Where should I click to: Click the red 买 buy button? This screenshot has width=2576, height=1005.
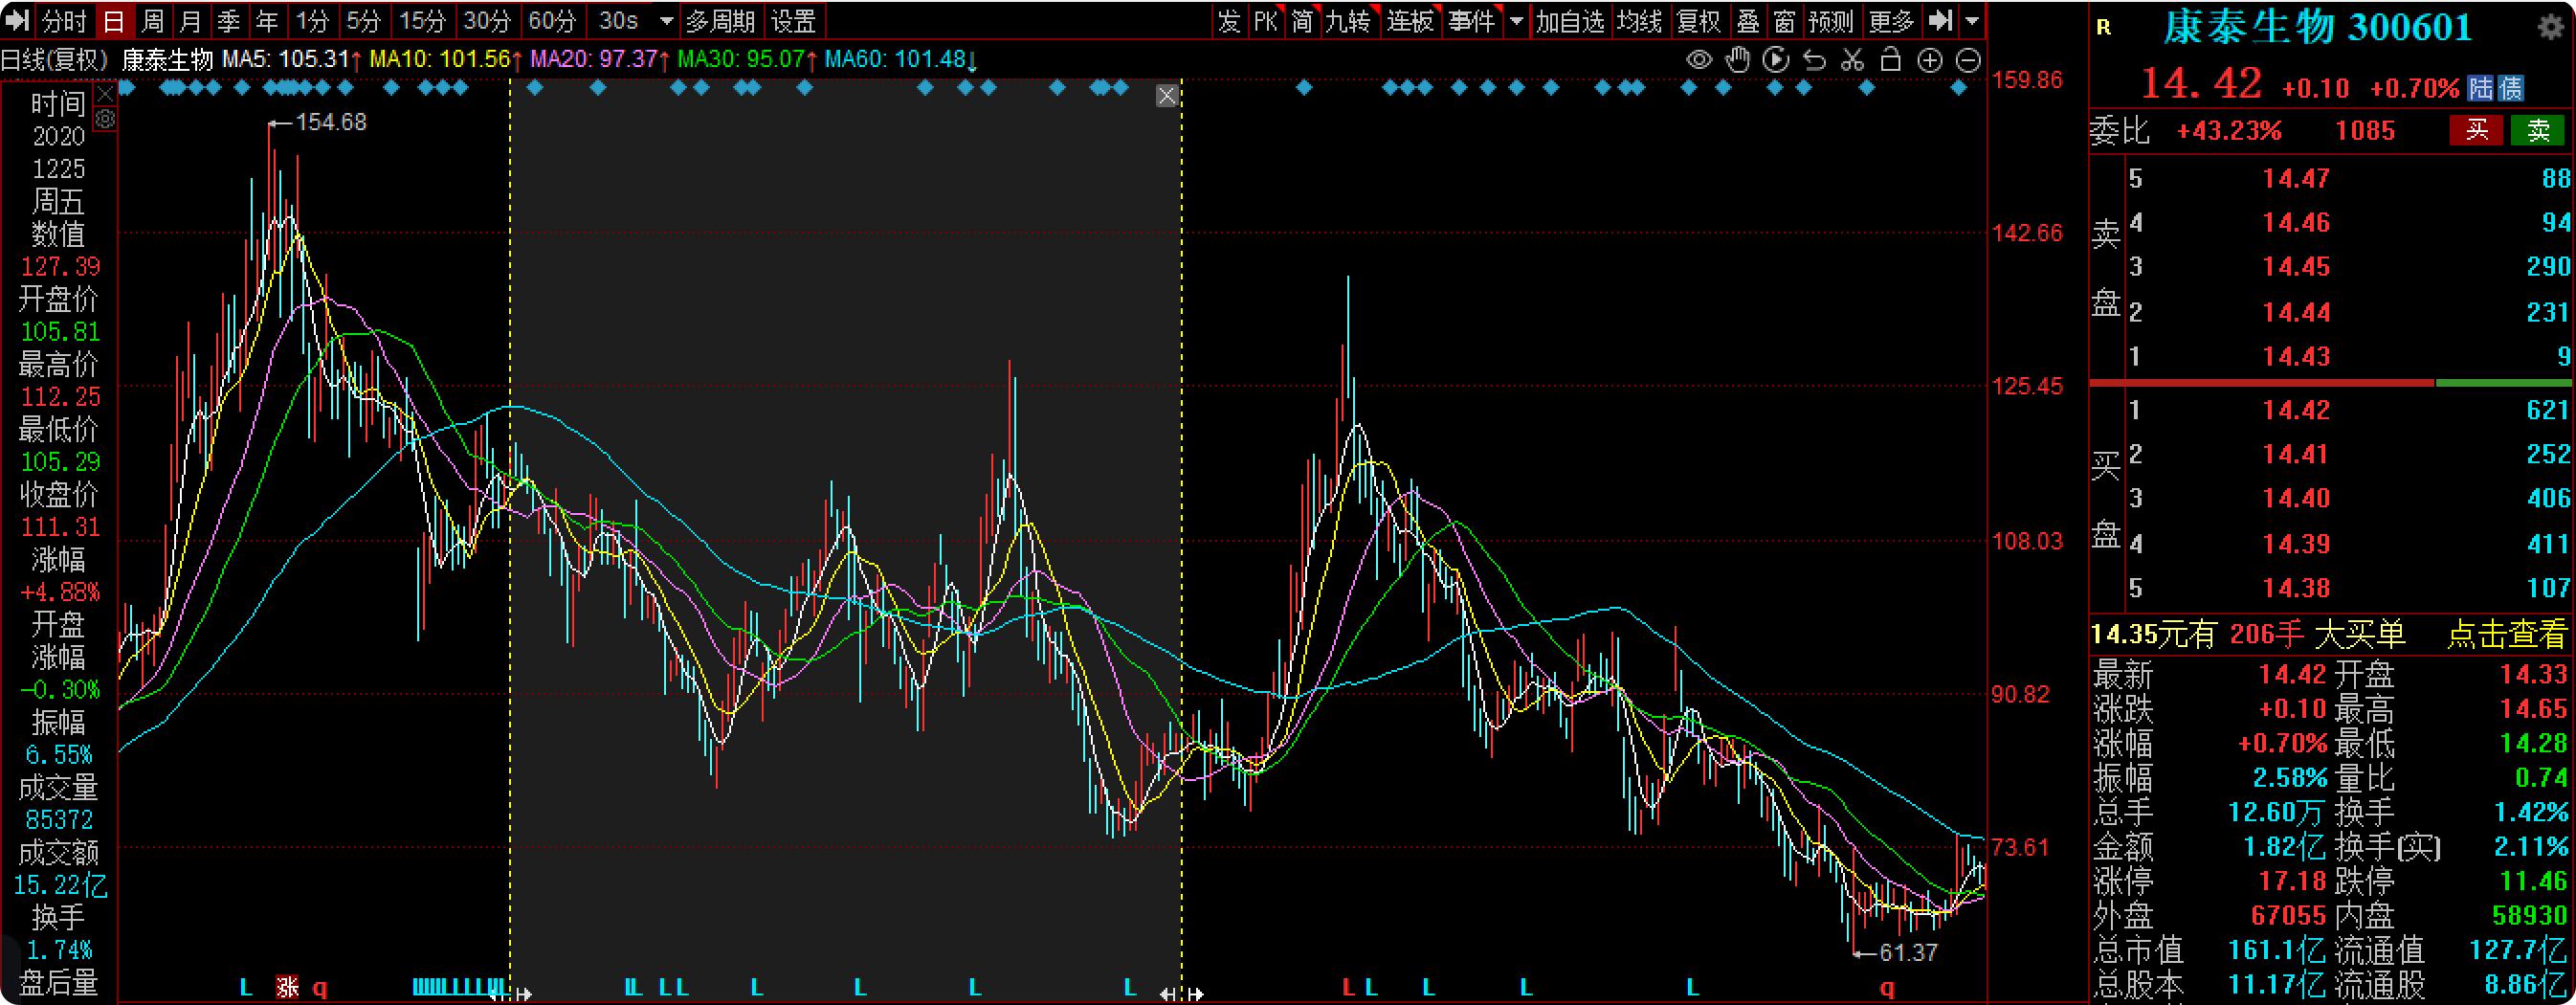(2477, 130)
